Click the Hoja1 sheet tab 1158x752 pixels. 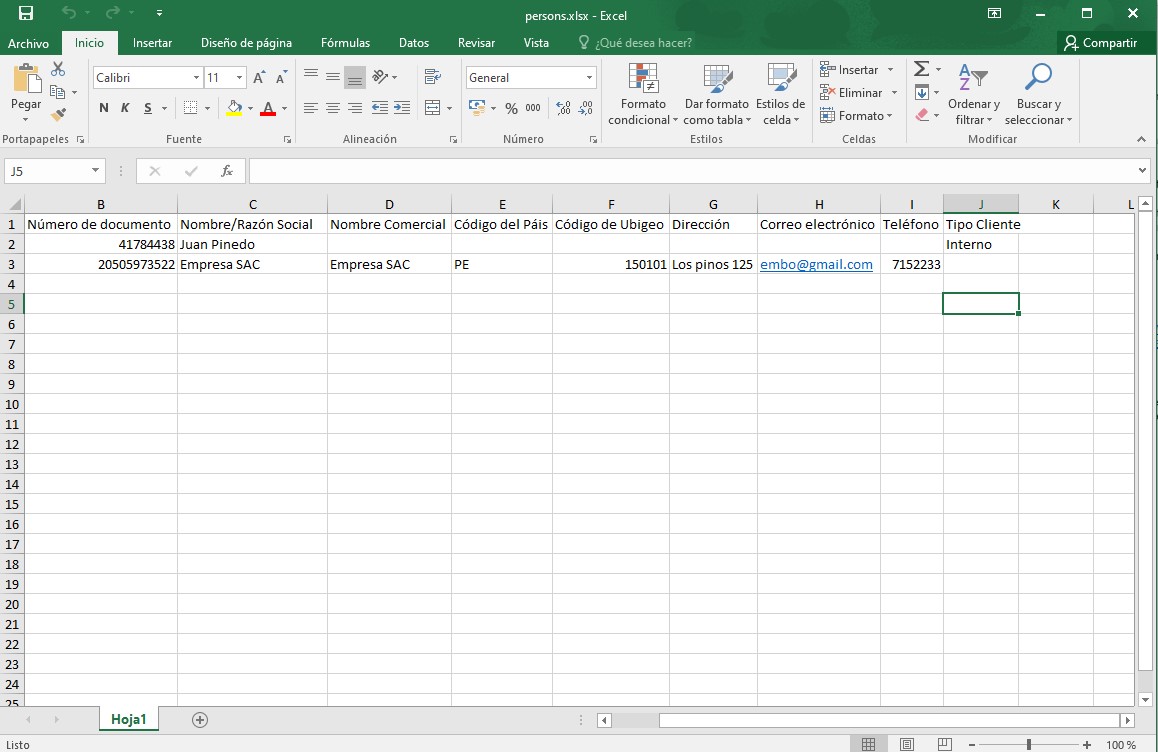click(128, 719)
